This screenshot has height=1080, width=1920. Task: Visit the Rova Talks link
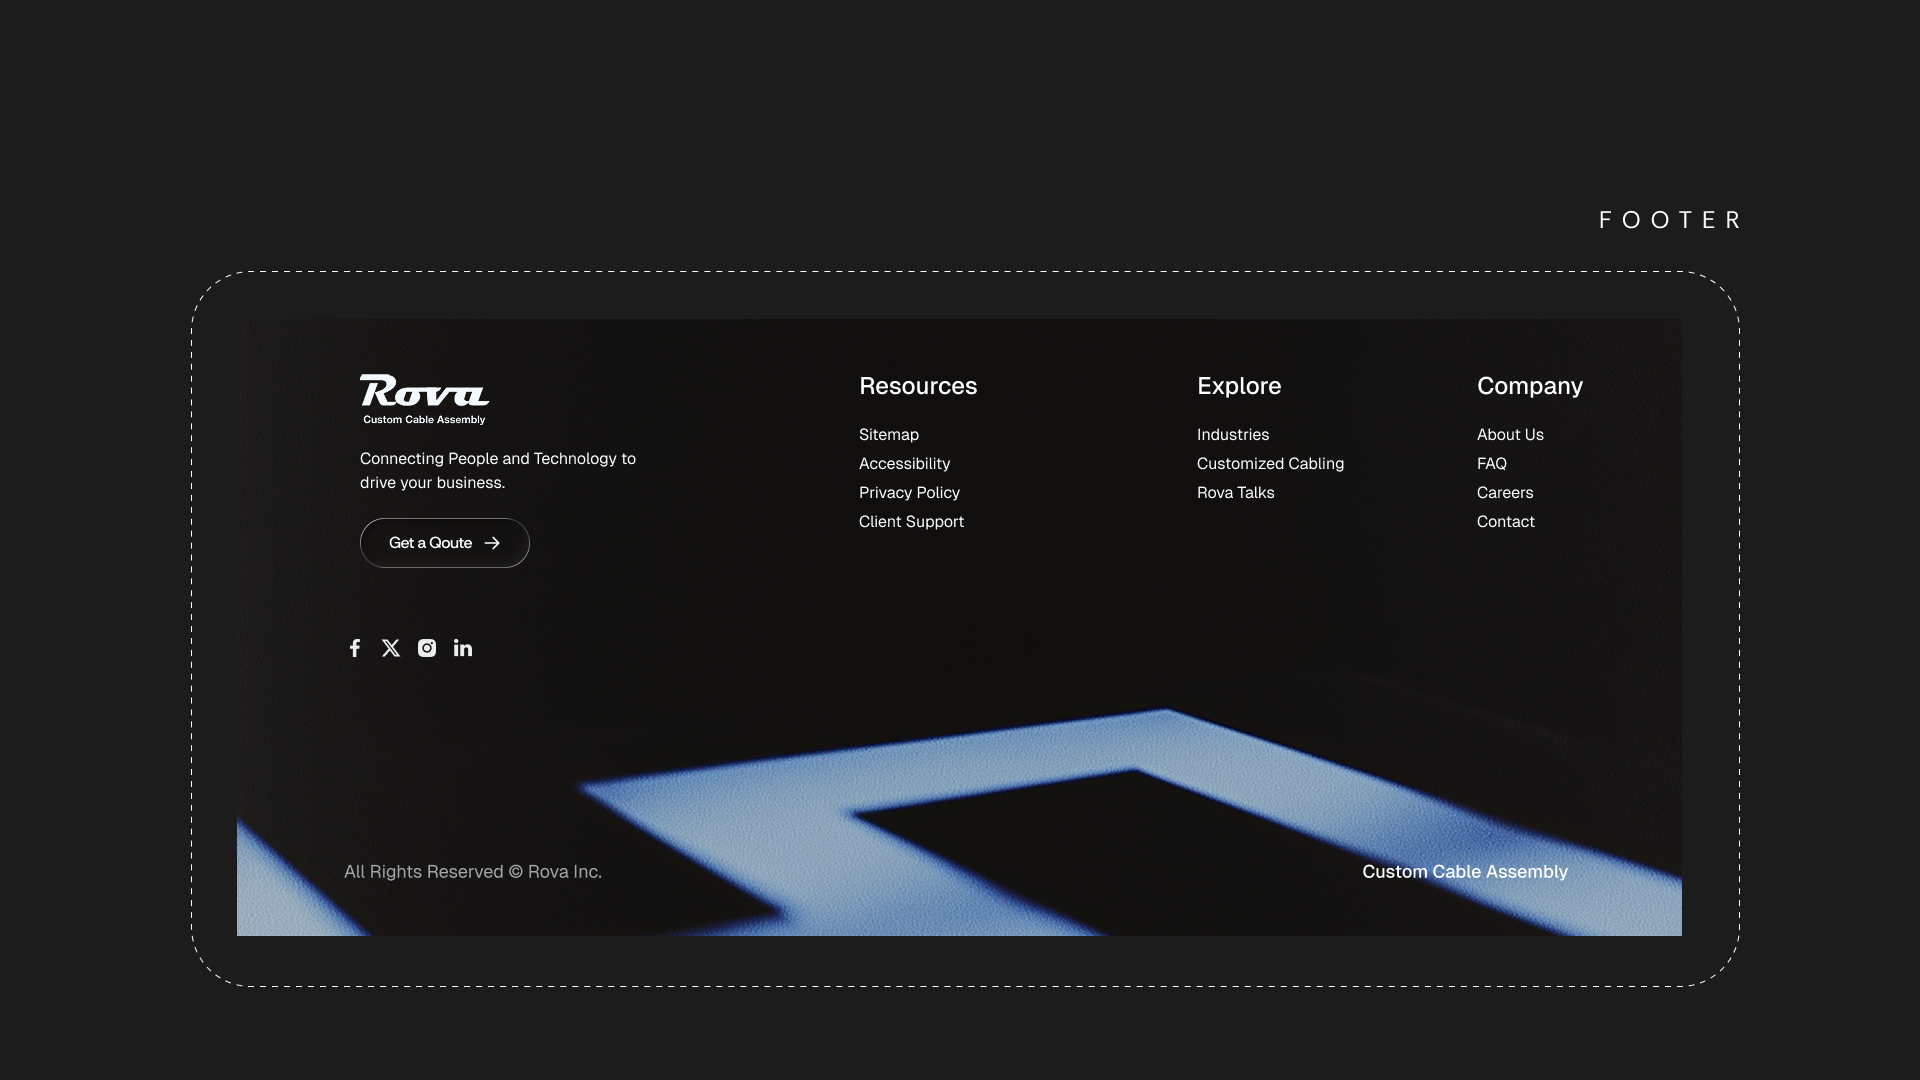tap(1236, 493)
